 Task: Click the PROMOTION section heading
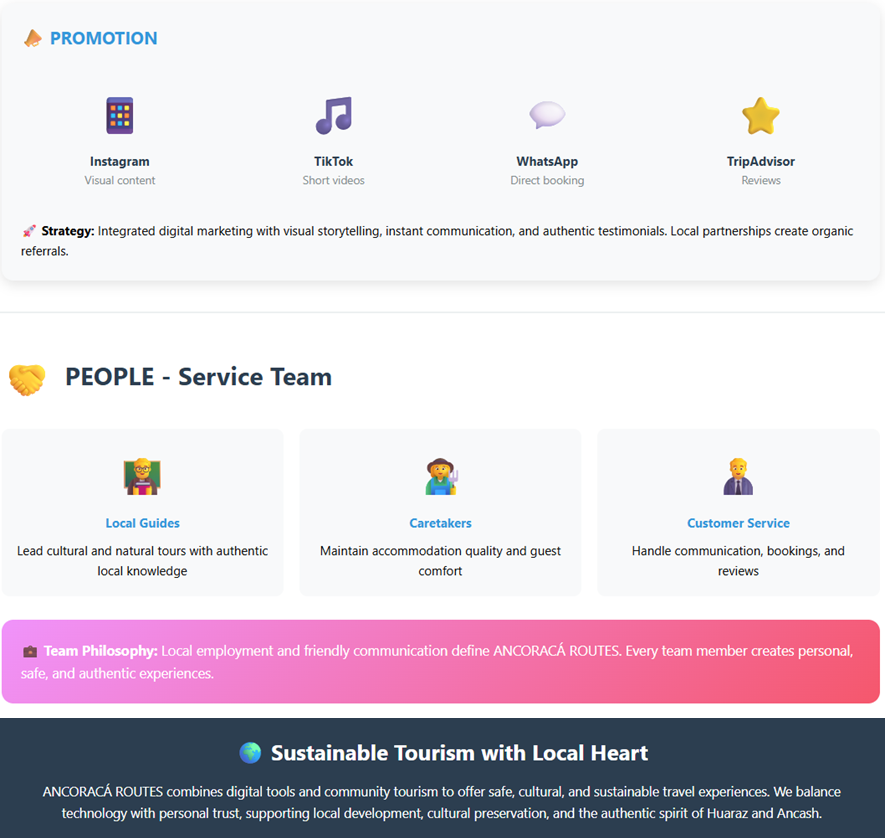[103, 39]
